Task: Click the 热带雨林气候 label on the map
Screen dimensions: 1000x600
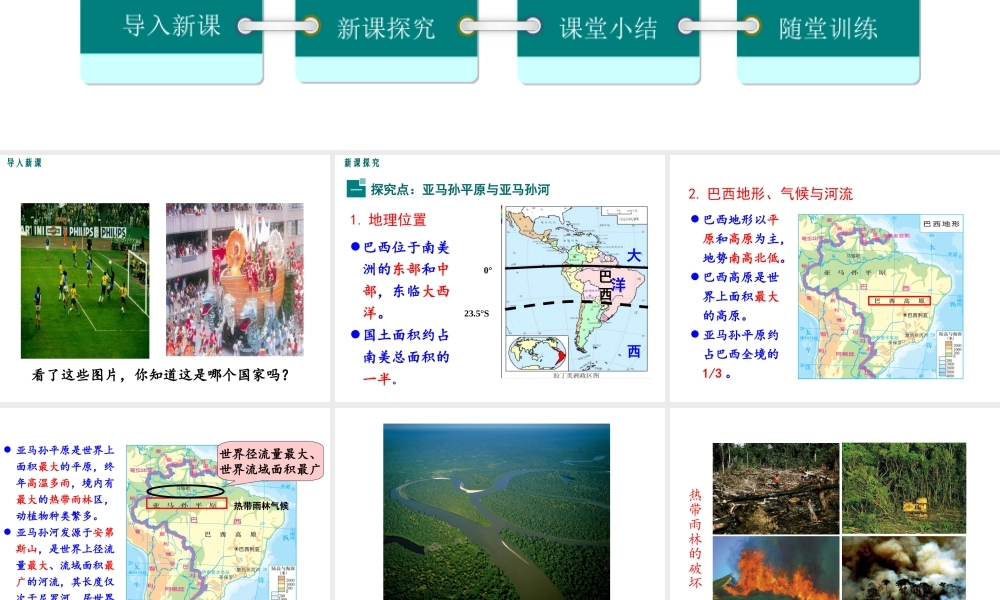Action: [x=261, y=506]
